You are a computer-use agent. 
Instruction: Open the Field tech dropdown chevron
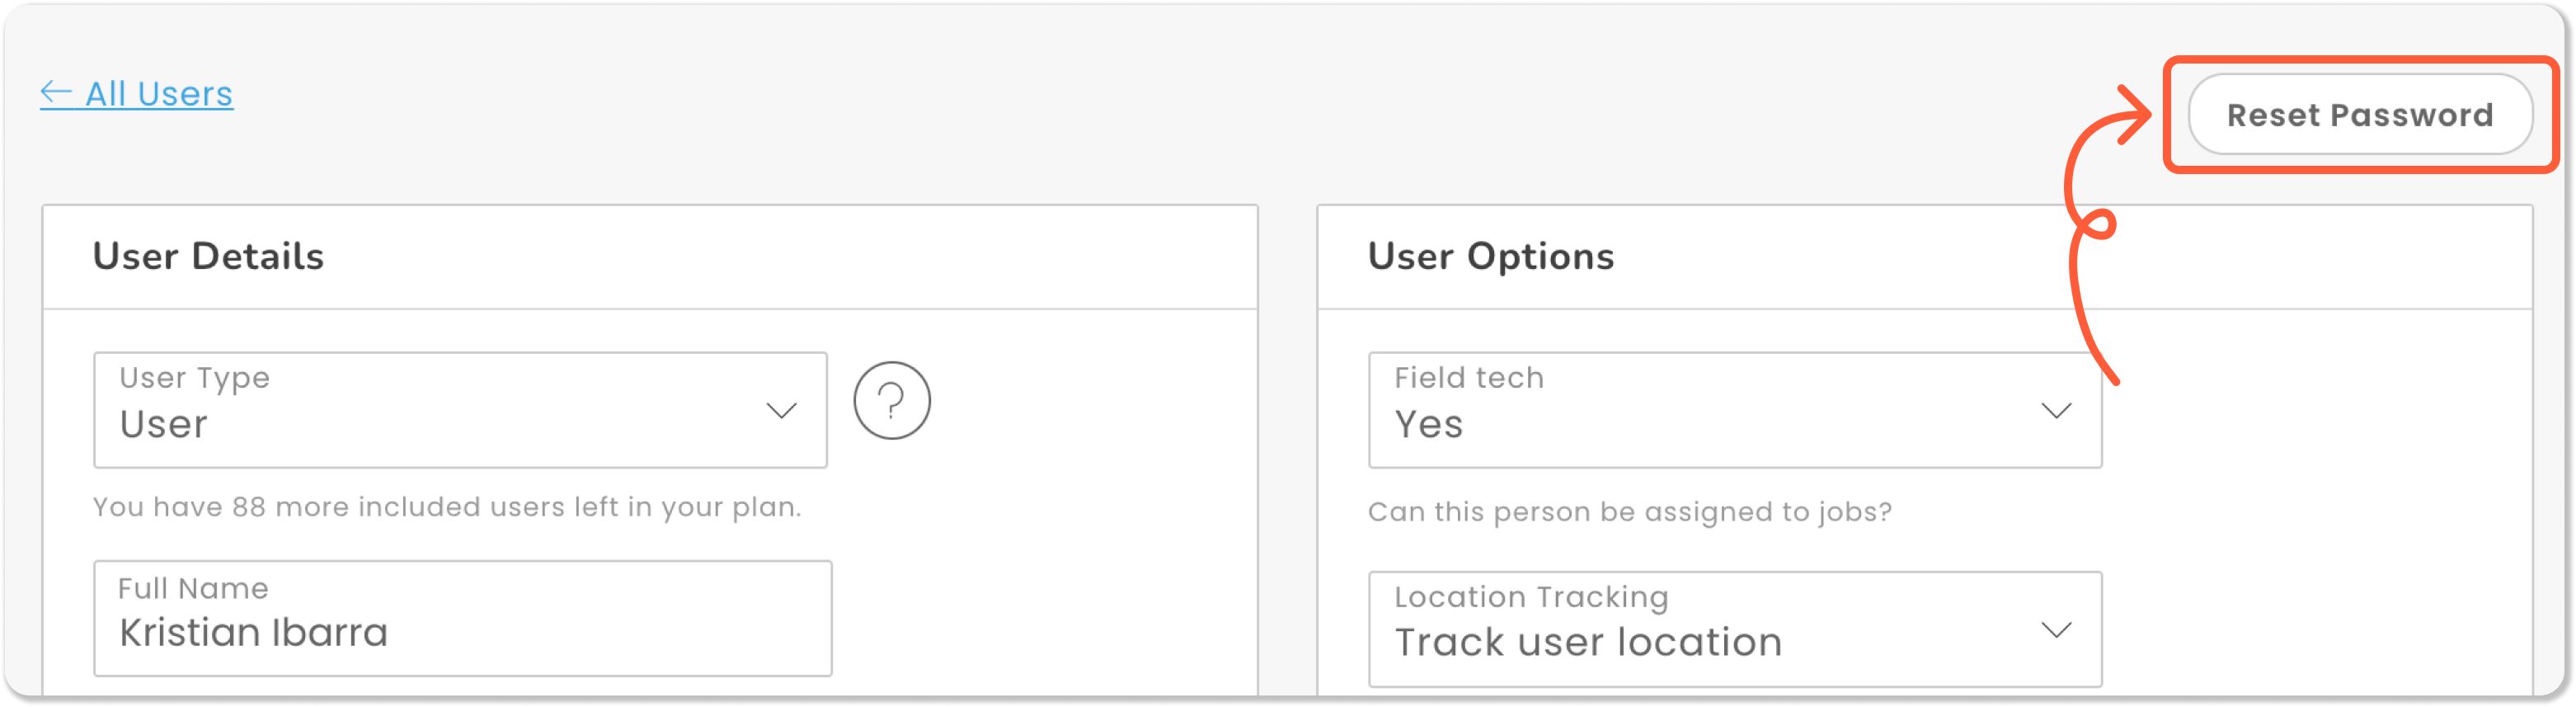tap(2056, 411)
